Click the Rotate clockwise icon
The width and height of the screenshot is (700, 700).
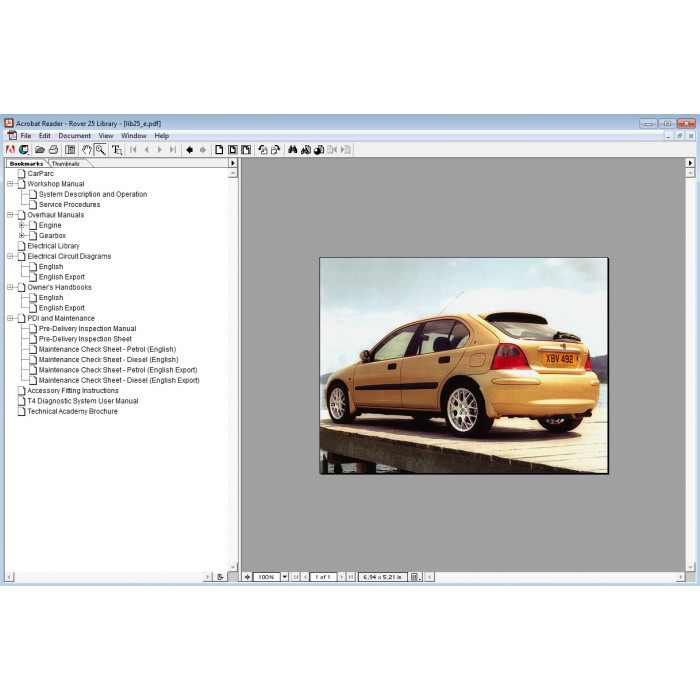click(x=275, y=150)
